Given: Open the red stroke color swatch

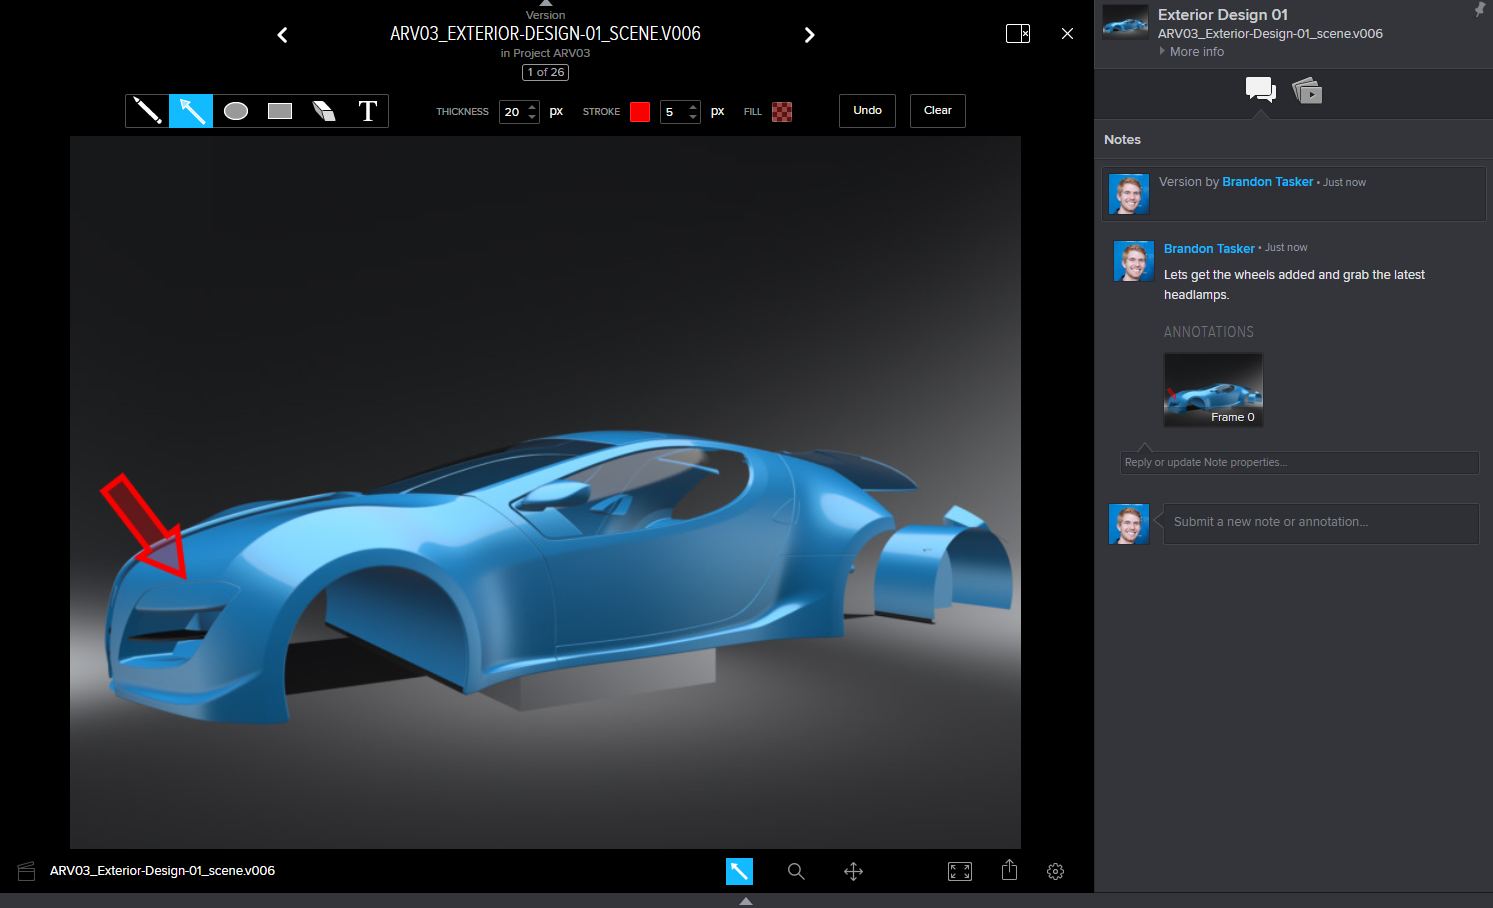Looking at the screenshot, I should (x=640, y=112).
